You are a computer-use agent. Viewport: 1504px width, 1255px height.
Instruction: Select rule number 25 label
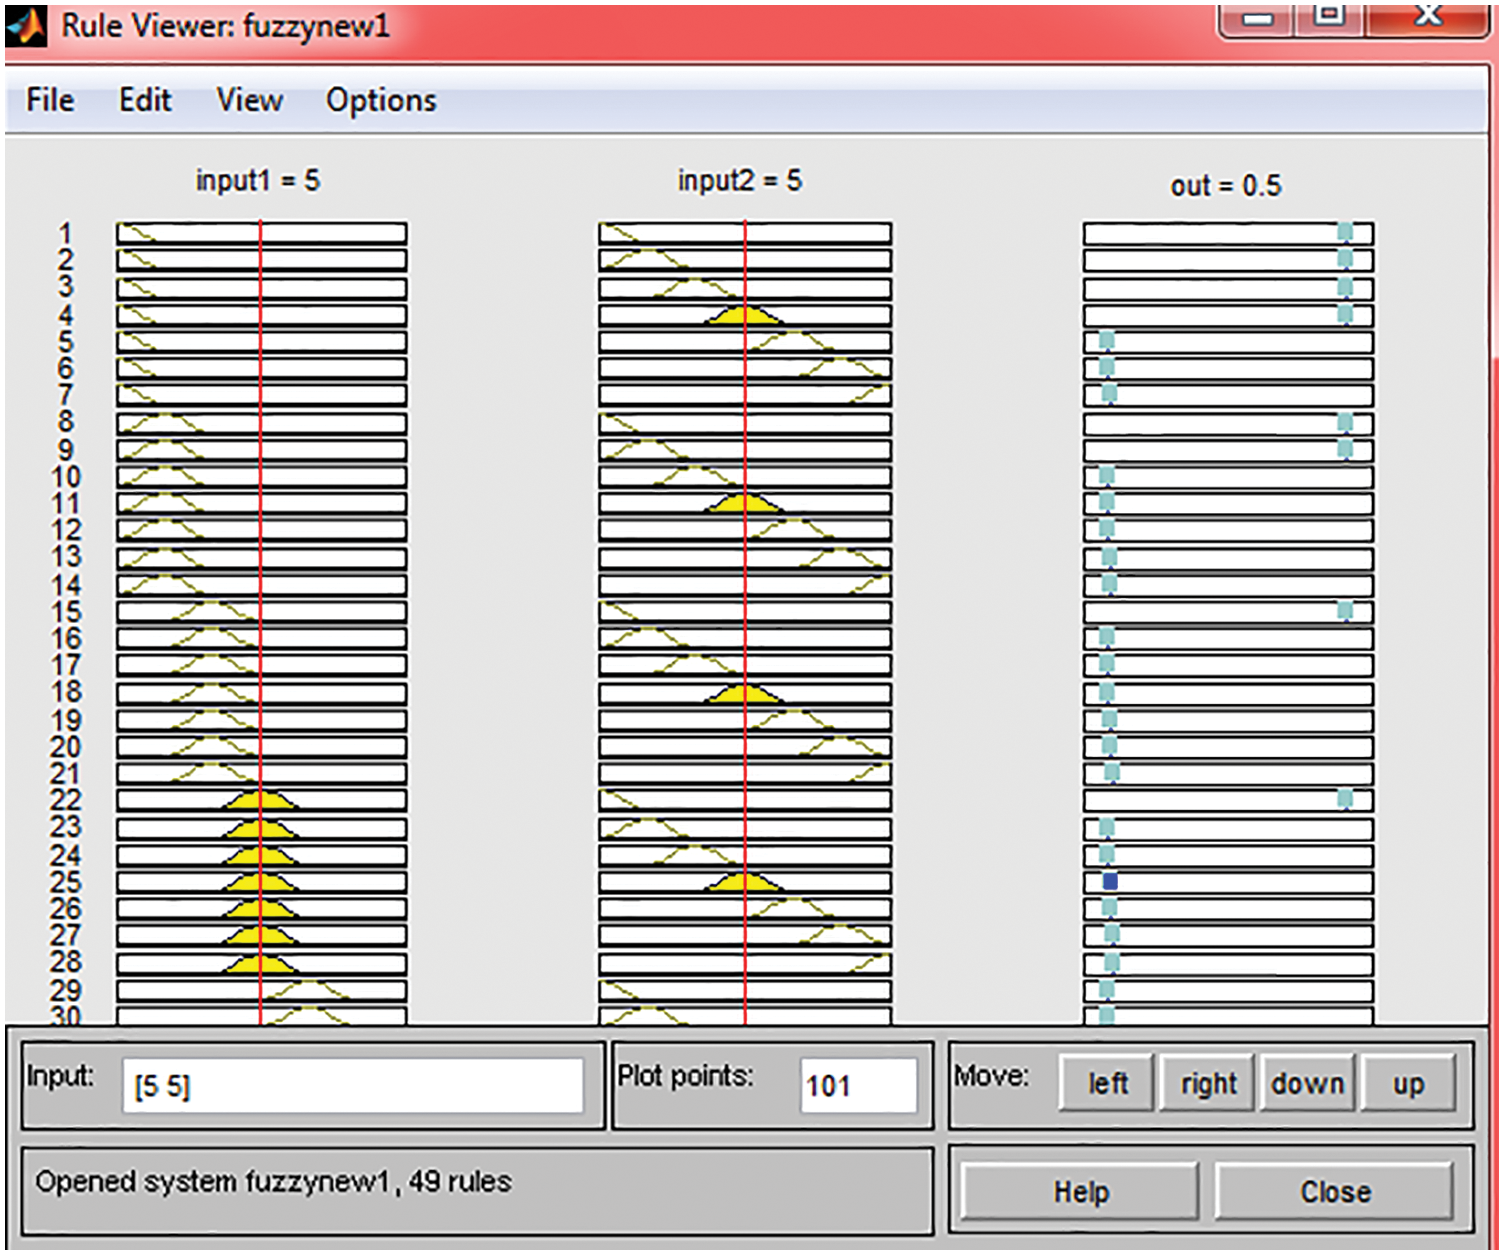(66, 882)
